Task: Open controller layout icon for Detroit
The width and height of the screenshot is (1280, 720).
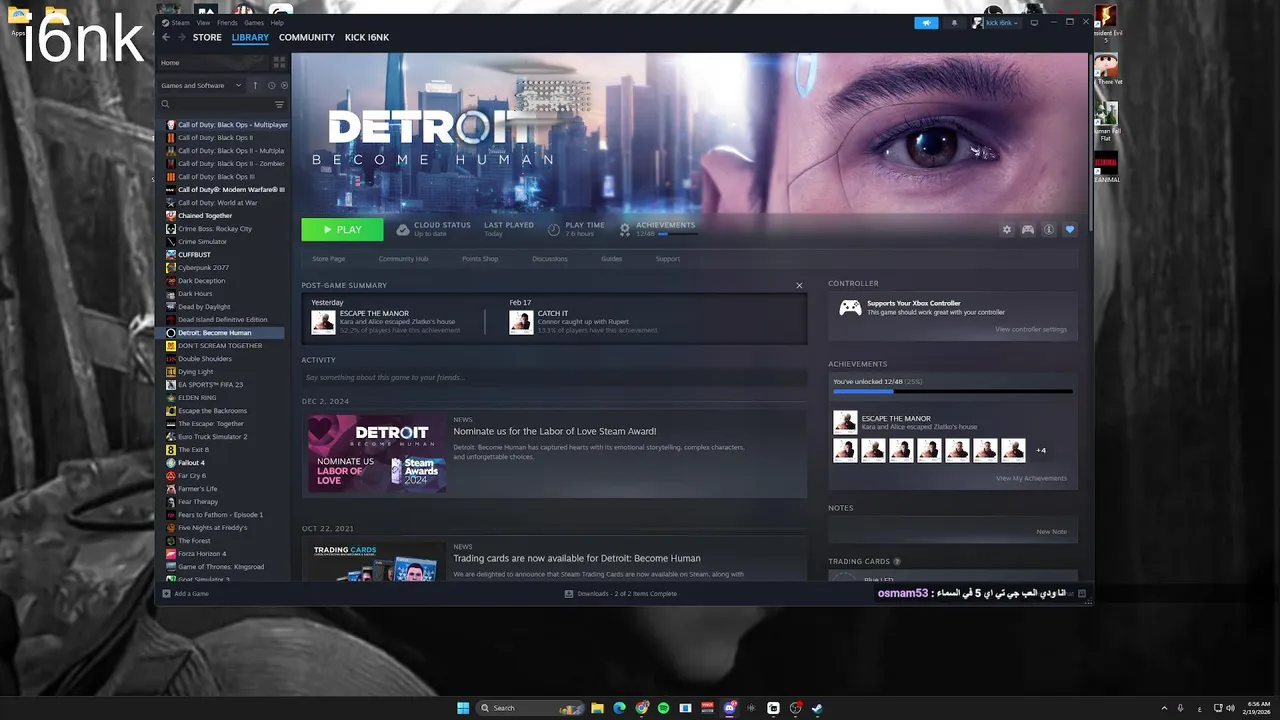Action: [x=1028, y=230]
